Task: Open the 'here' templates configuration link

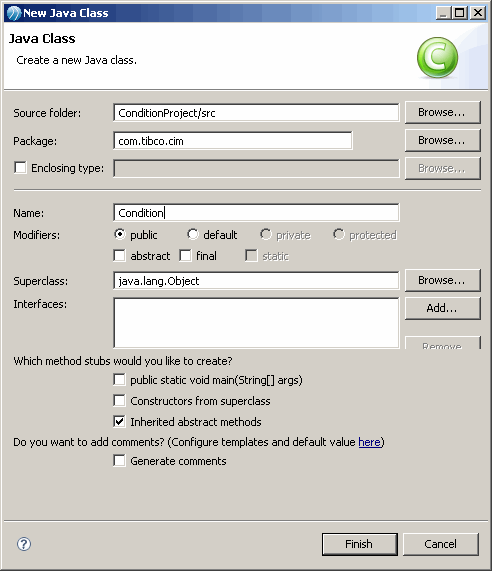Action: (x=369, y=442)
